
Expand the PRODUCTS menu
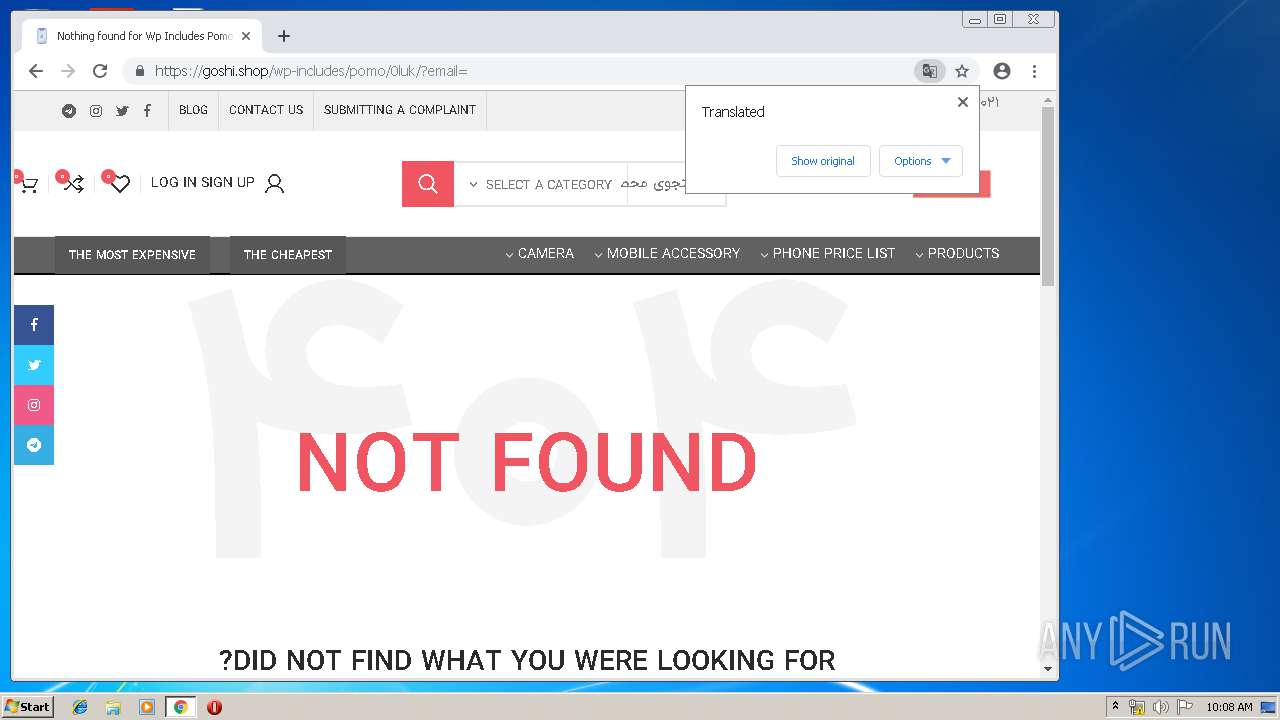point(957,254)
